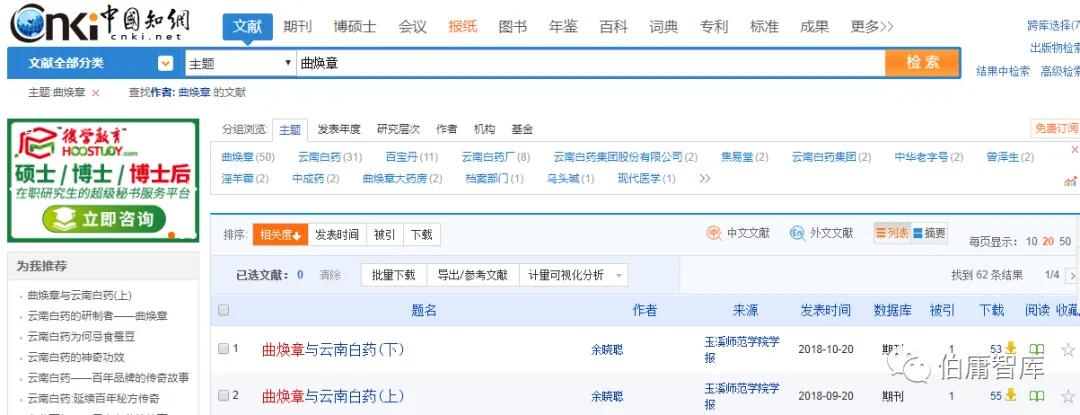Star the 曲焕章与云南白药(上) result as favorite

click(x=1068, y=396)
